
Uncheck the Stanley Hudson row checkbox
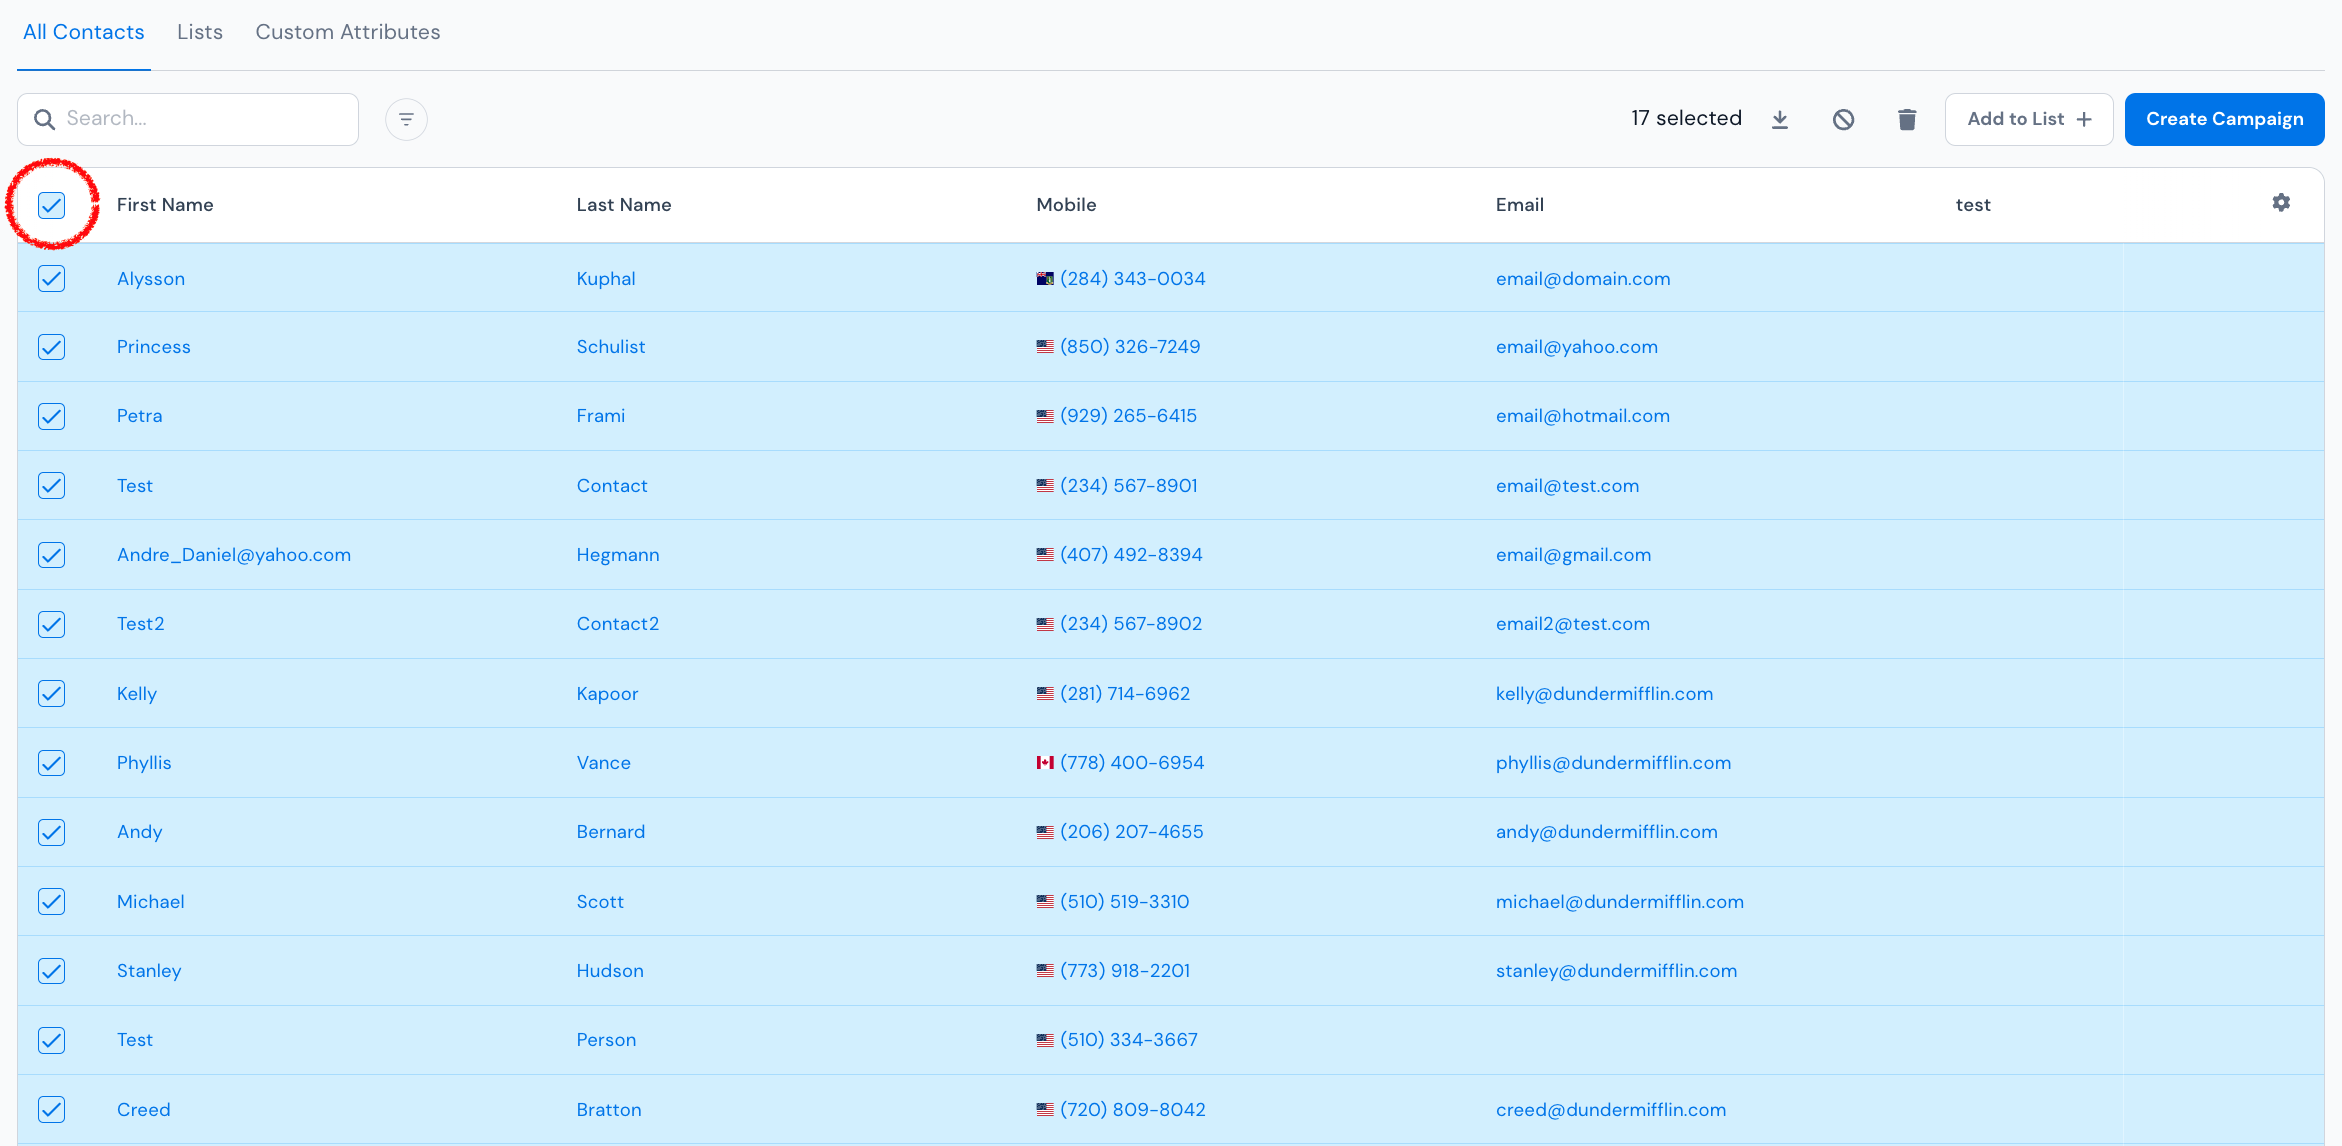point(52,971)
